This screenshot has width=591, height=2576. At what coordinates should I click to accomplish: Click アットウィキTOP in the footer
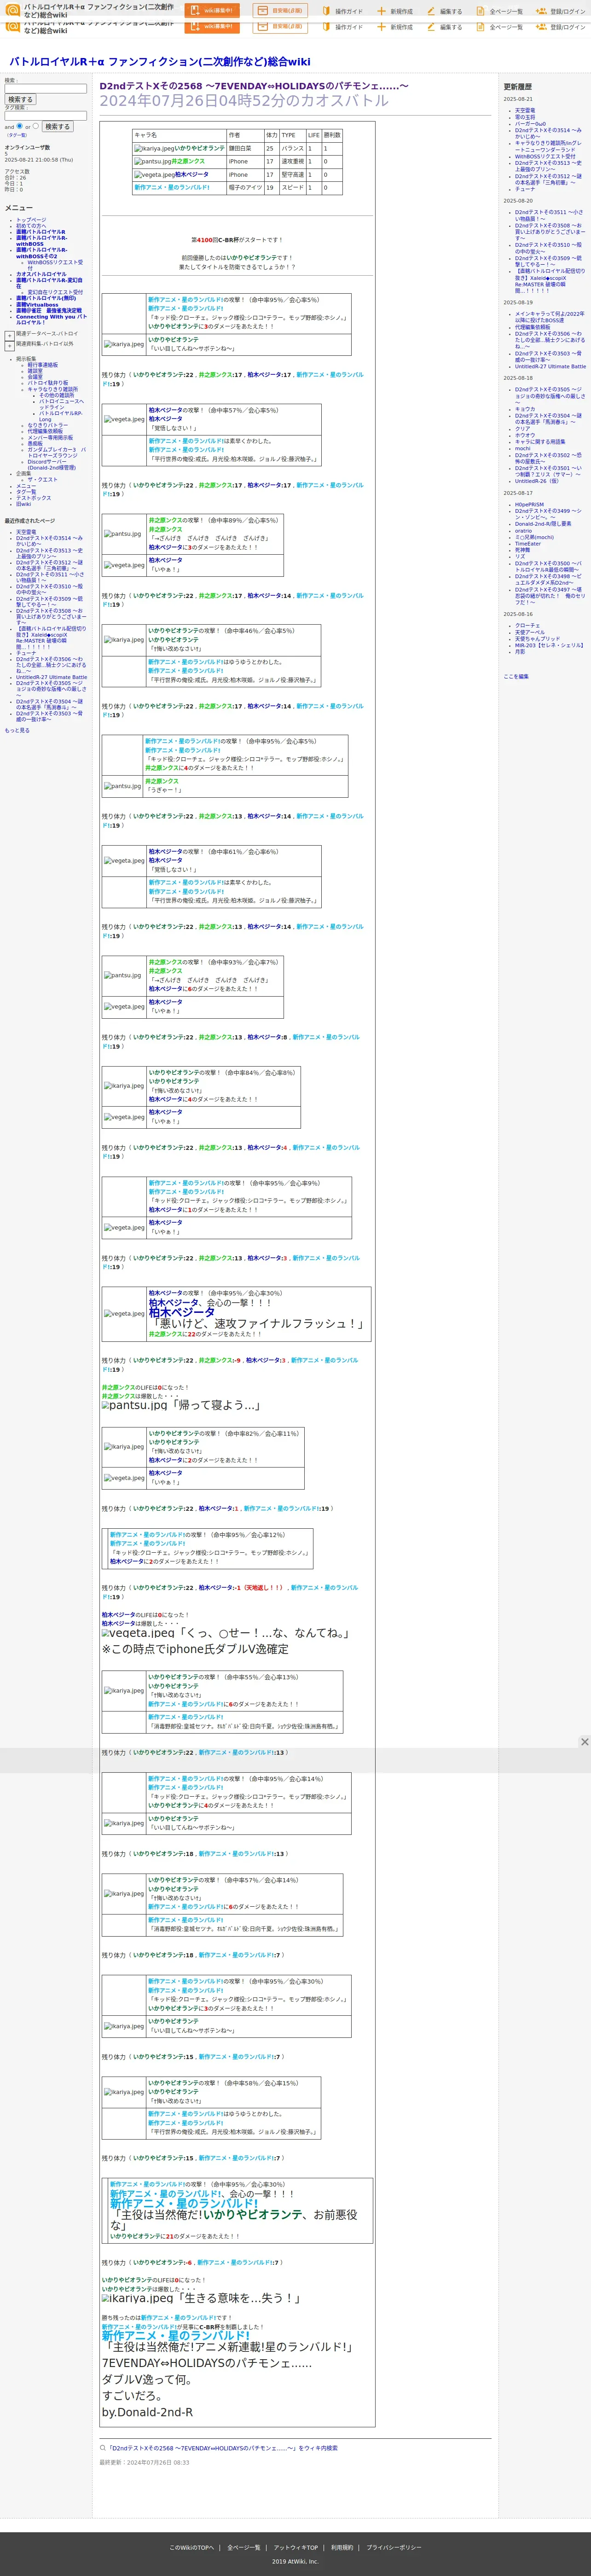point(296,2547)
